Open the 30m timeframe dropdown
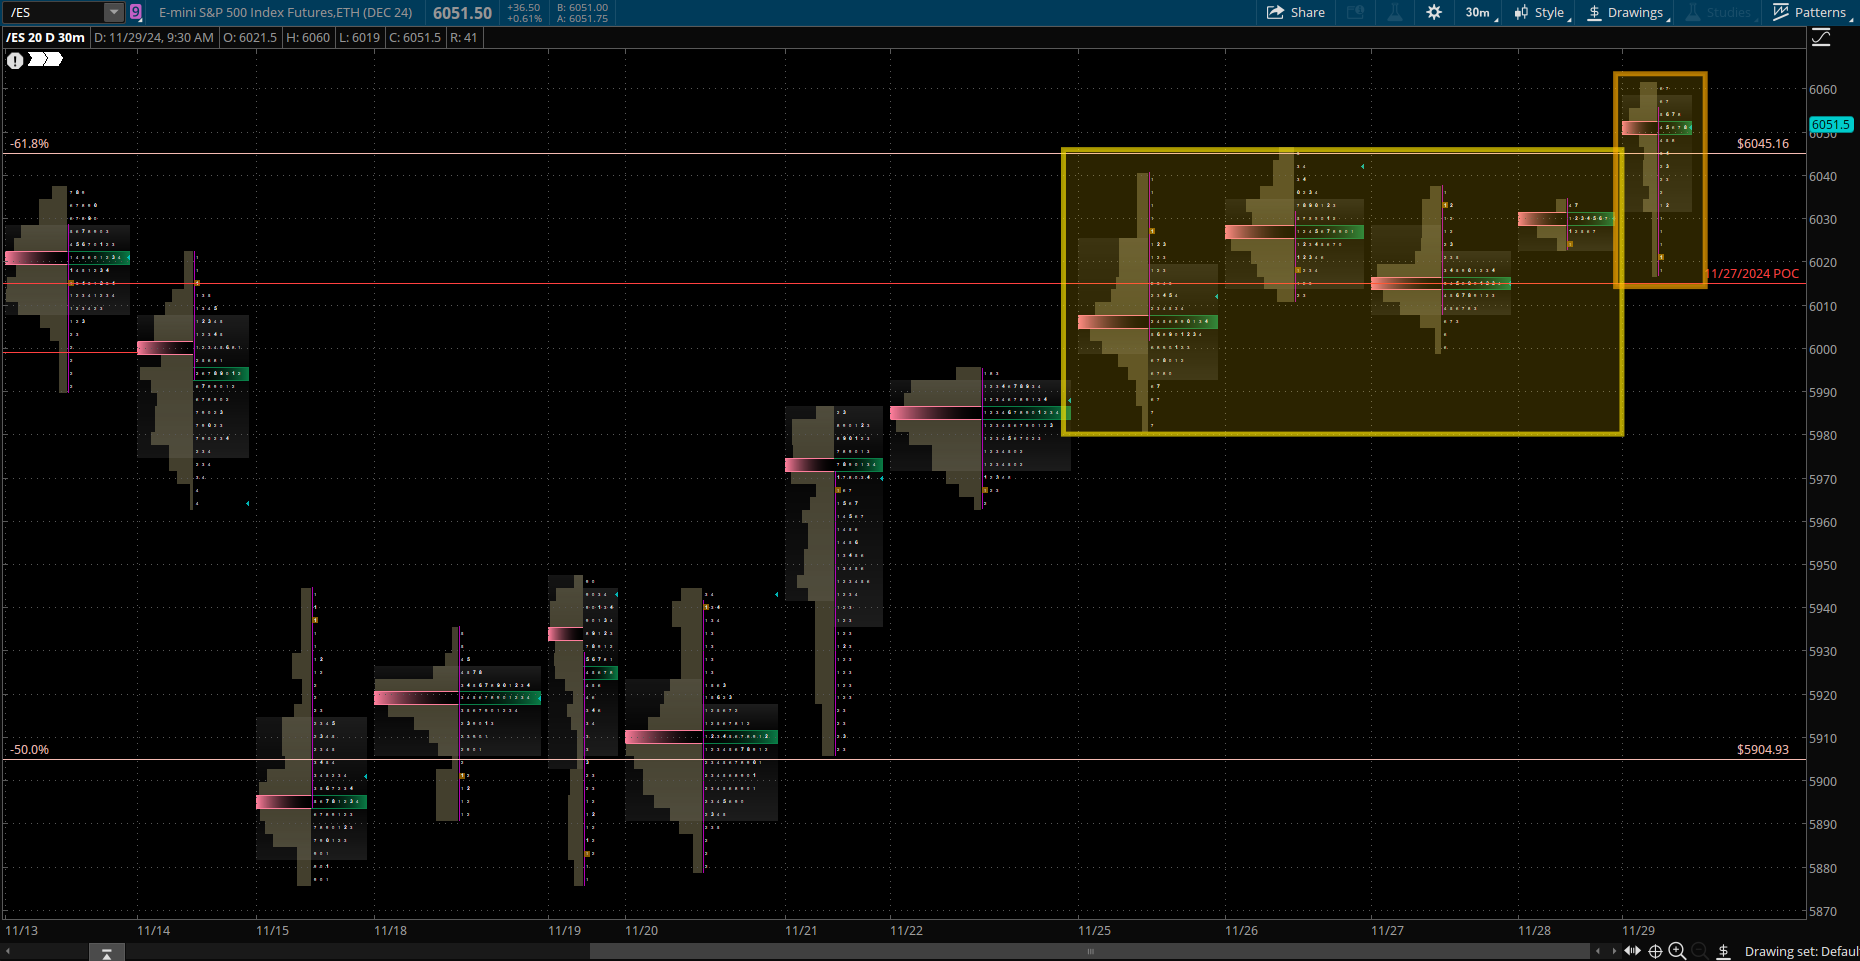The width and height of the screenshot is (1860, 961). tap(1481, 12)
